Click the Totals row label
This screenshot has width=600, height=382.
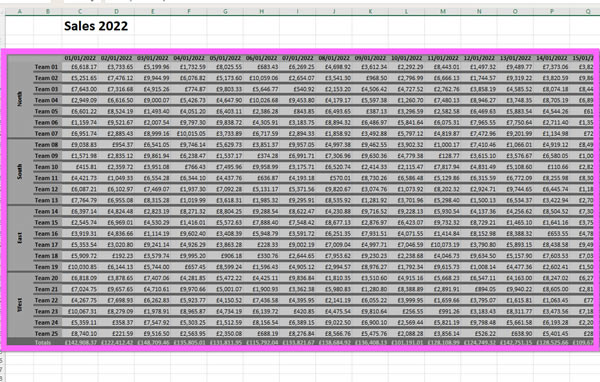43,342
